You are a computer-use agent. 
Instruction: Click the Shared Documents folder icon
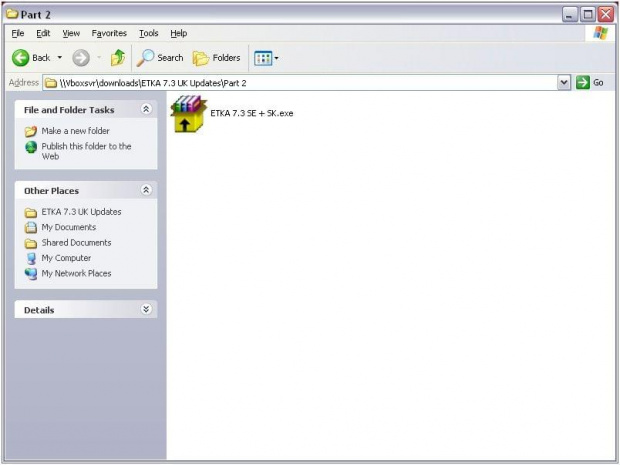pos(31,243)
